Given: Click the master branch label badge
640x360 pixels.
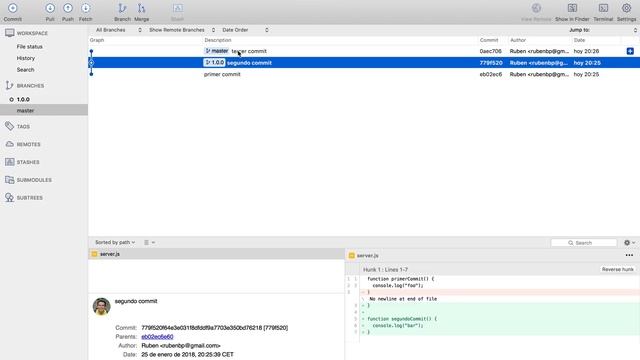Looking at the screenshot, I should pyautogui.click(x=216, y=51).
